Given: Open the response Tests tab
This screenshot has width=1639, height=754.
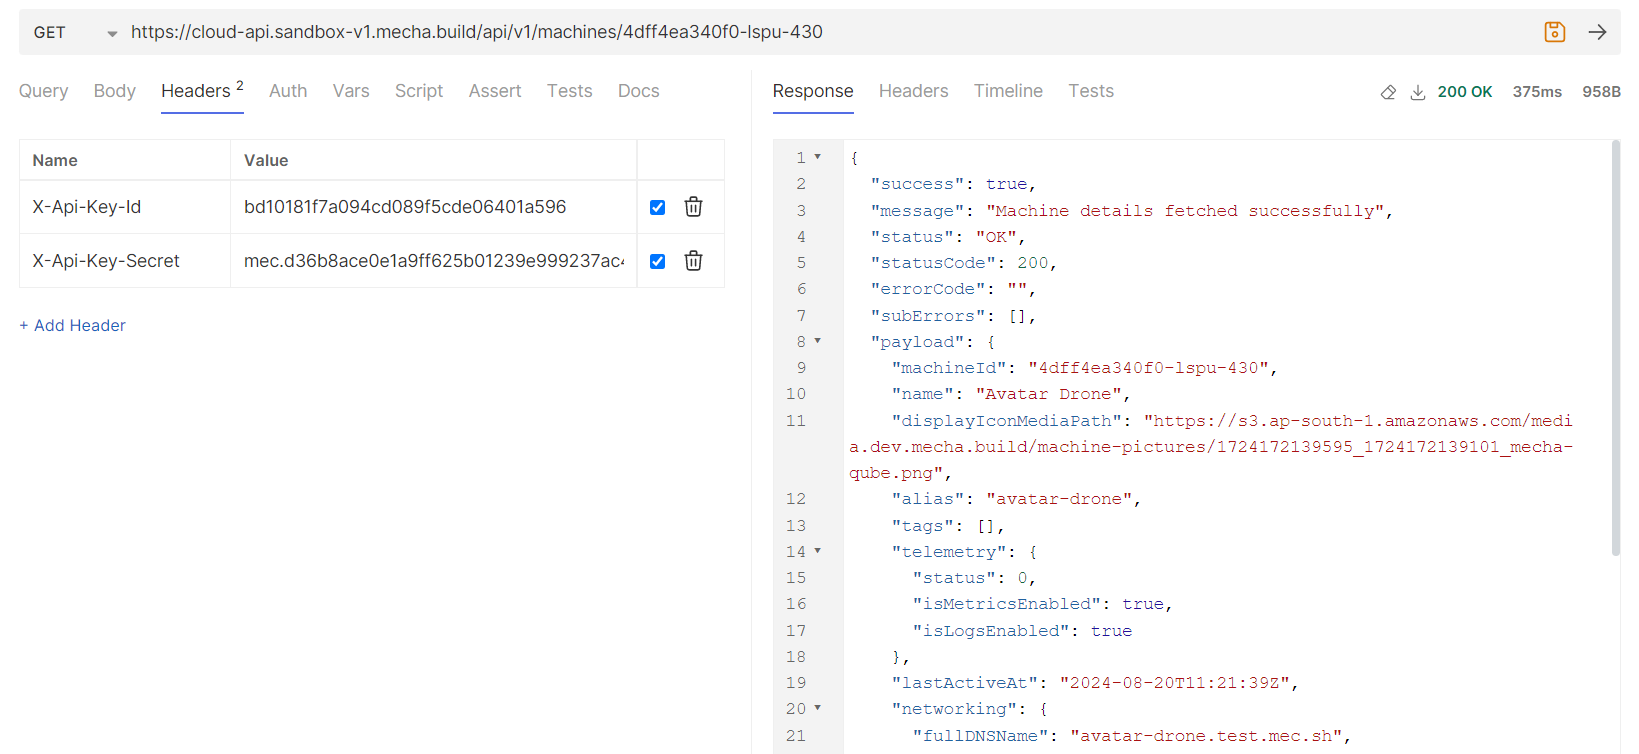Looking at the screenshot, I should (x=1091, y=91).
